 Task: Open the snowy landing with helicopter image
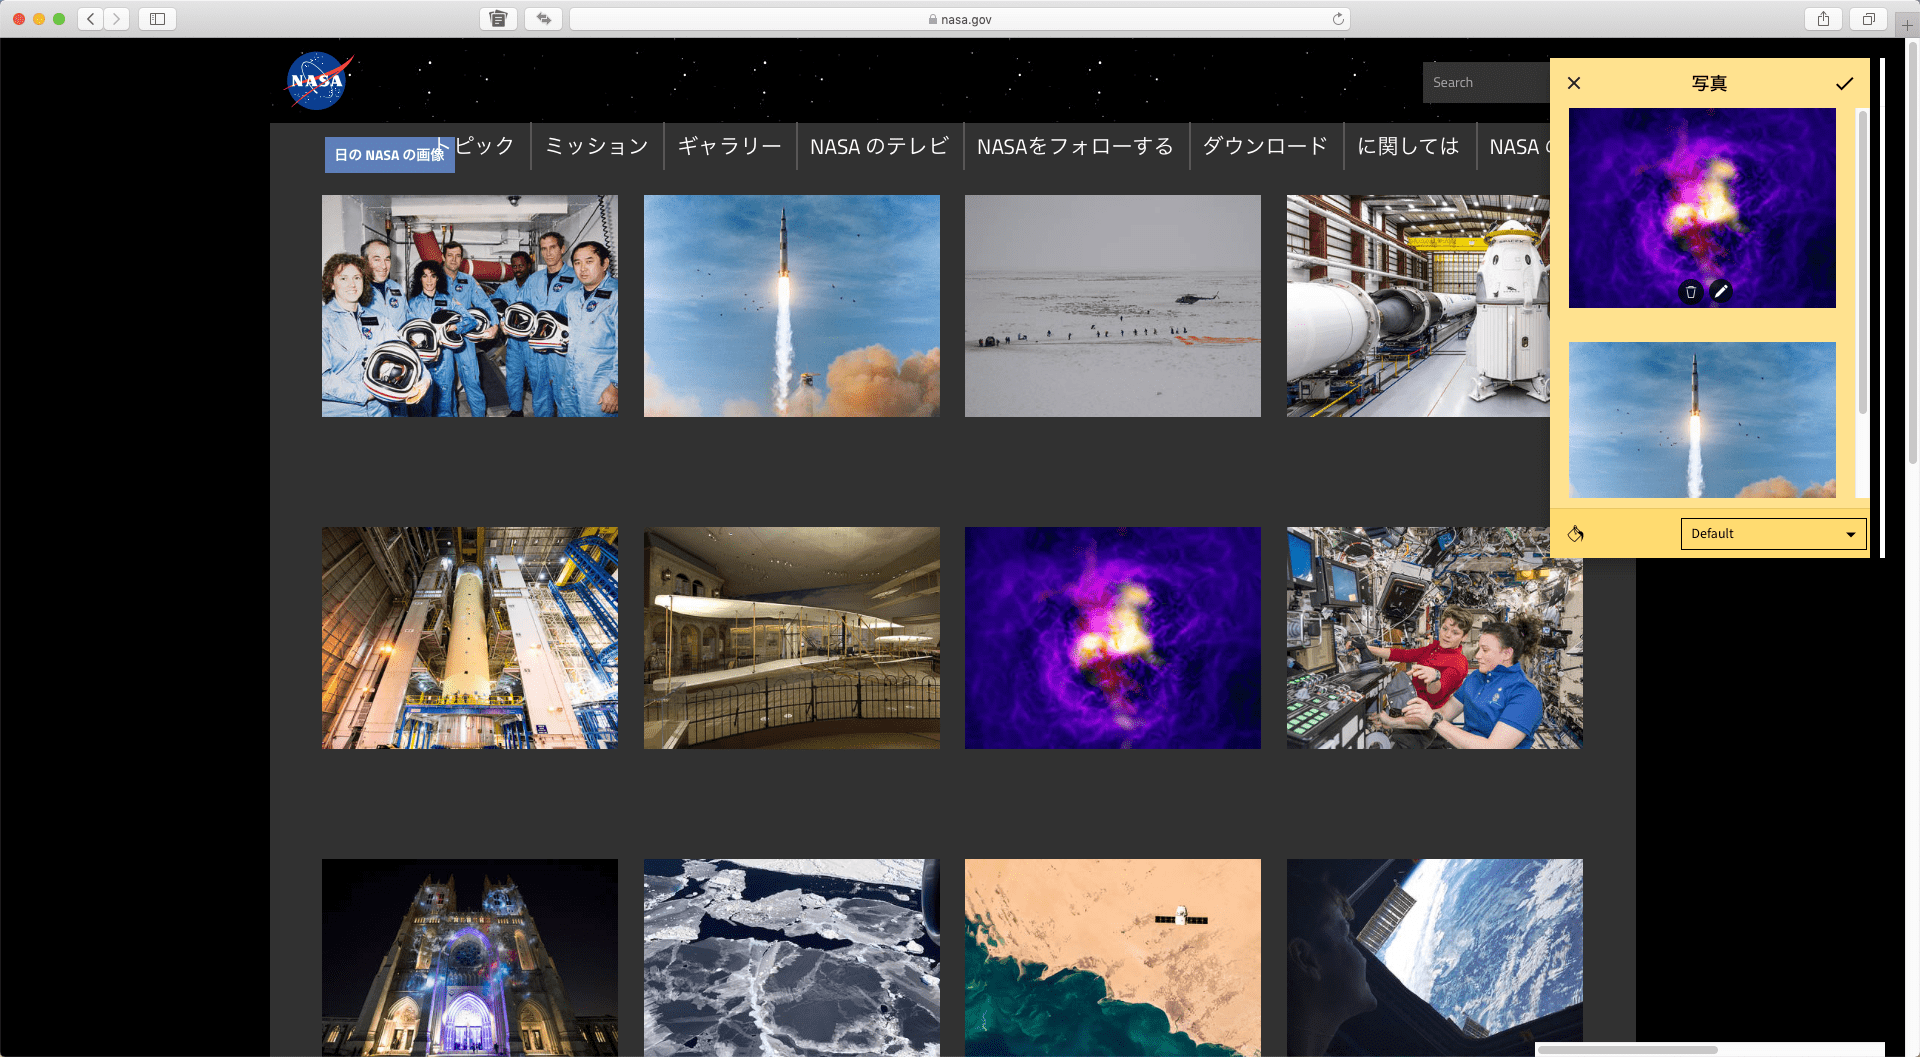pos(1113,306)
